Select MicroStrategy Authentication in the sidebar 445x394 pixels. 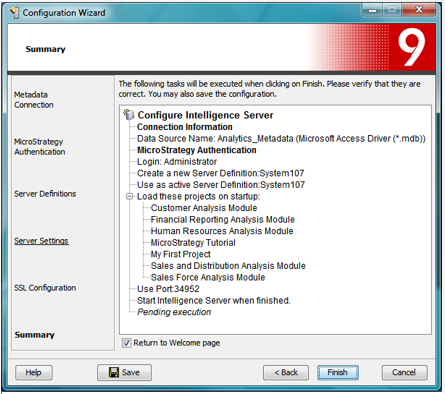click(x=39, y=147)
